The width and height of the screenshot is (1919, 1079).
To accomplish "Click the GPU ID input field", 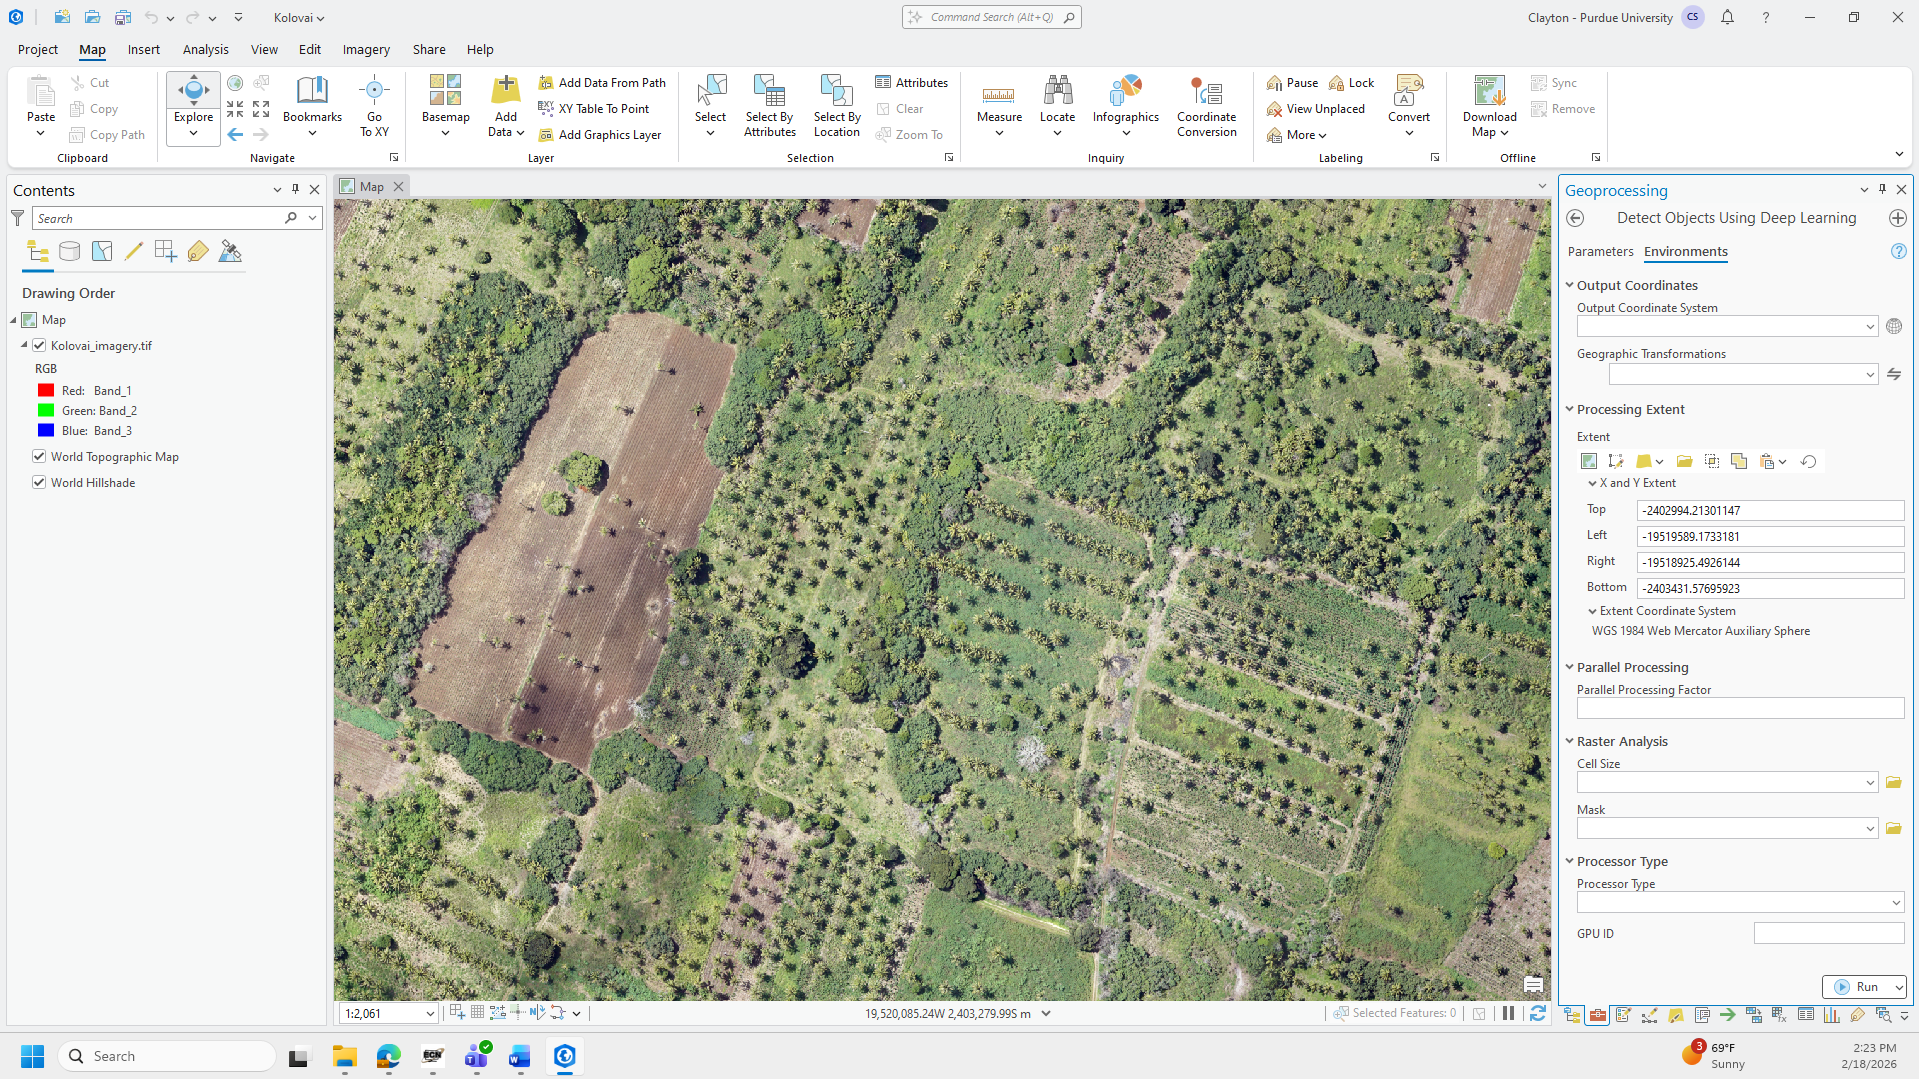I will 1828,934.
